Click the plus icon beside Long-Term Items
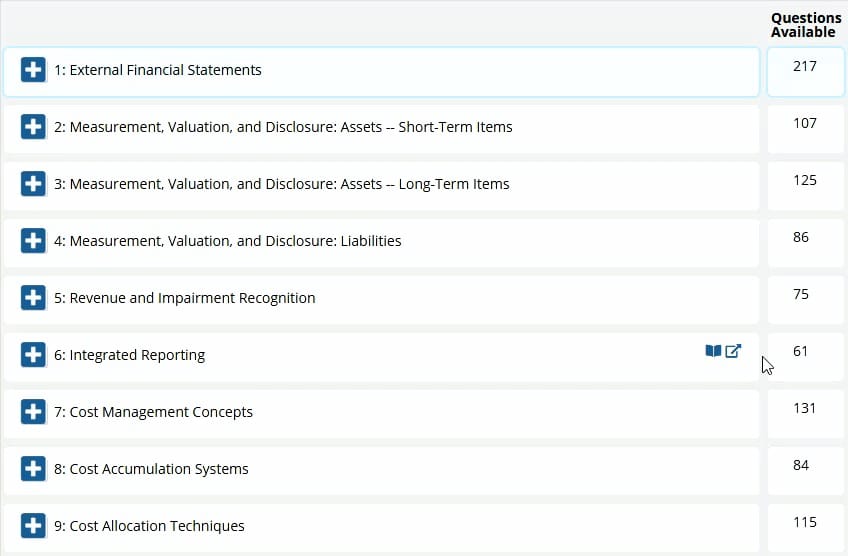The image size is (848, 556). 33,184
